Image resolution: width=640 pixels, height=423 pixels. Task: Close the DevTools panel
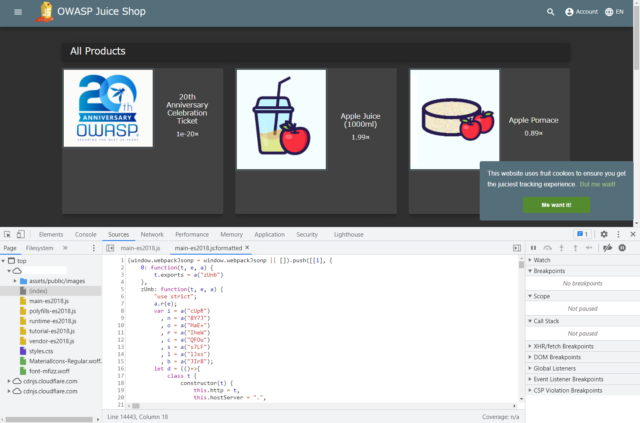633,234
